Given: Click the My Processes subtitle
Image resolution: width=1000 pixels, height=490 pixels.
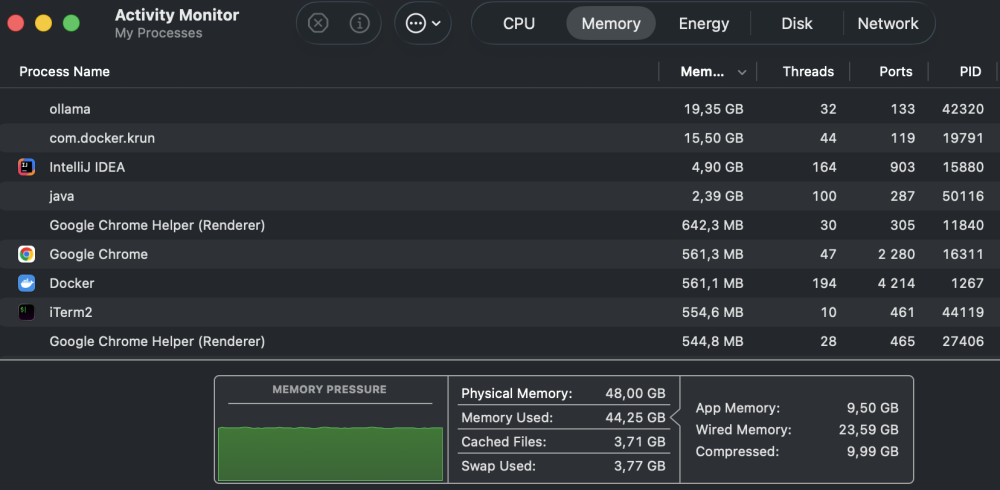Looking at the screenshot, I should pos(158,33).
